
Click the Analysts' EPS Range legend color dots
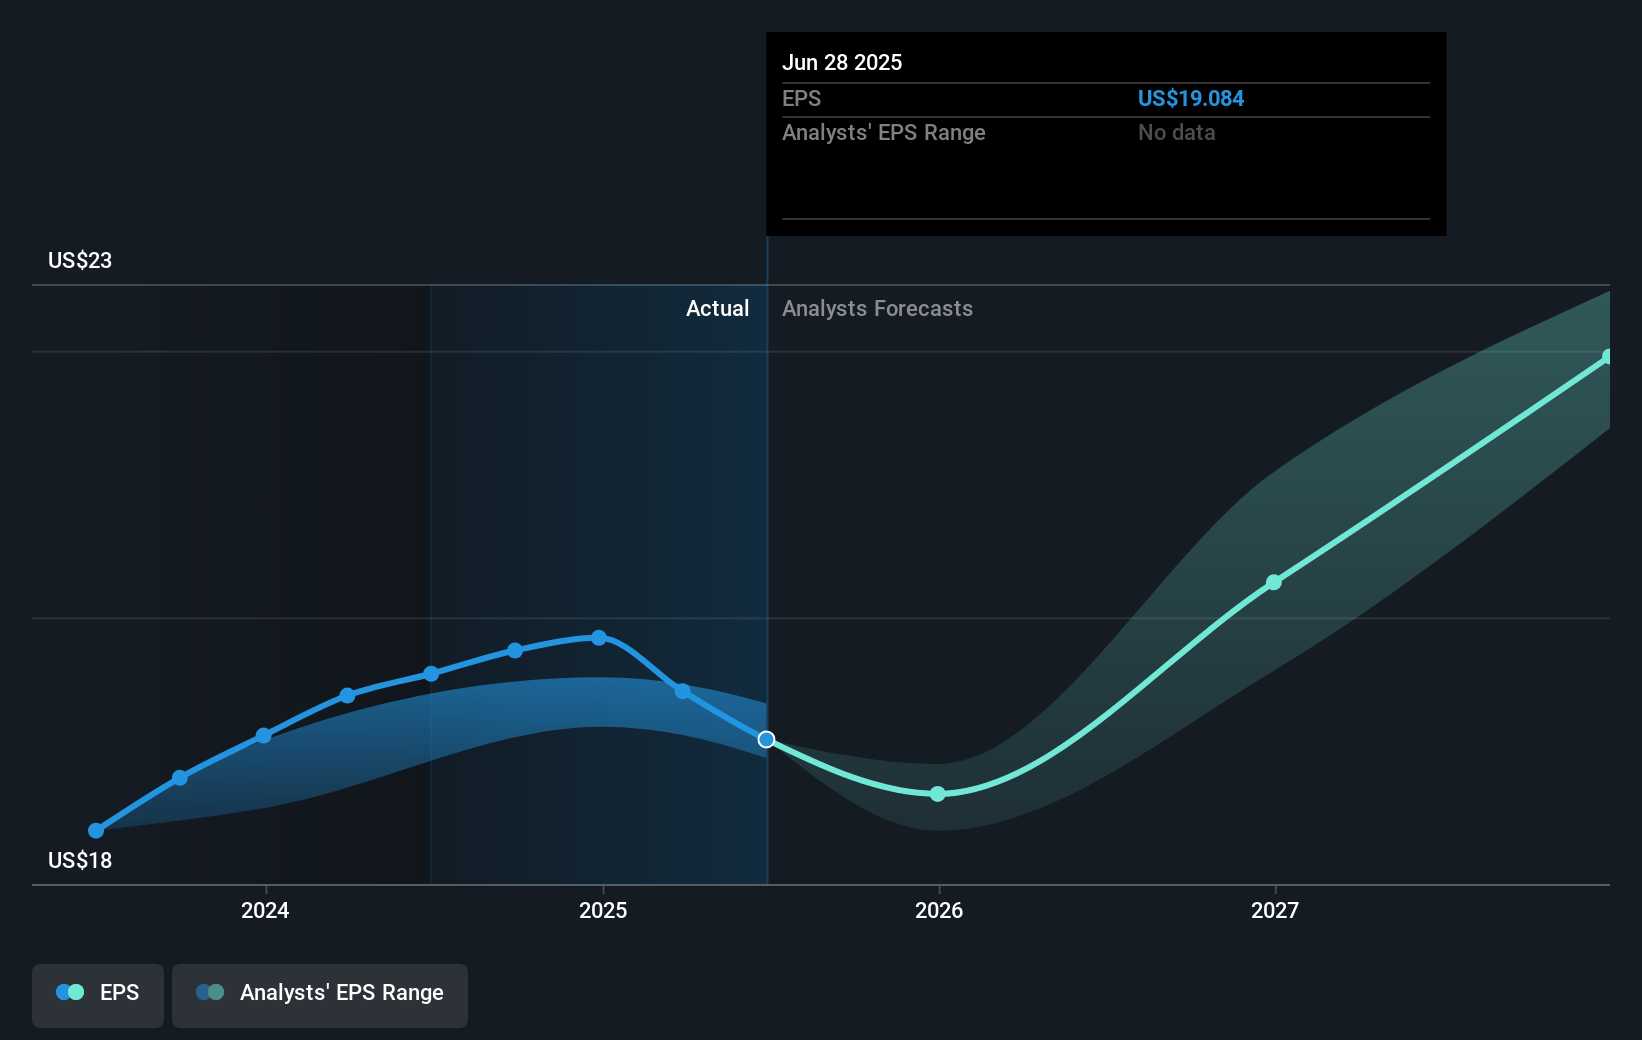pos(210,992)
